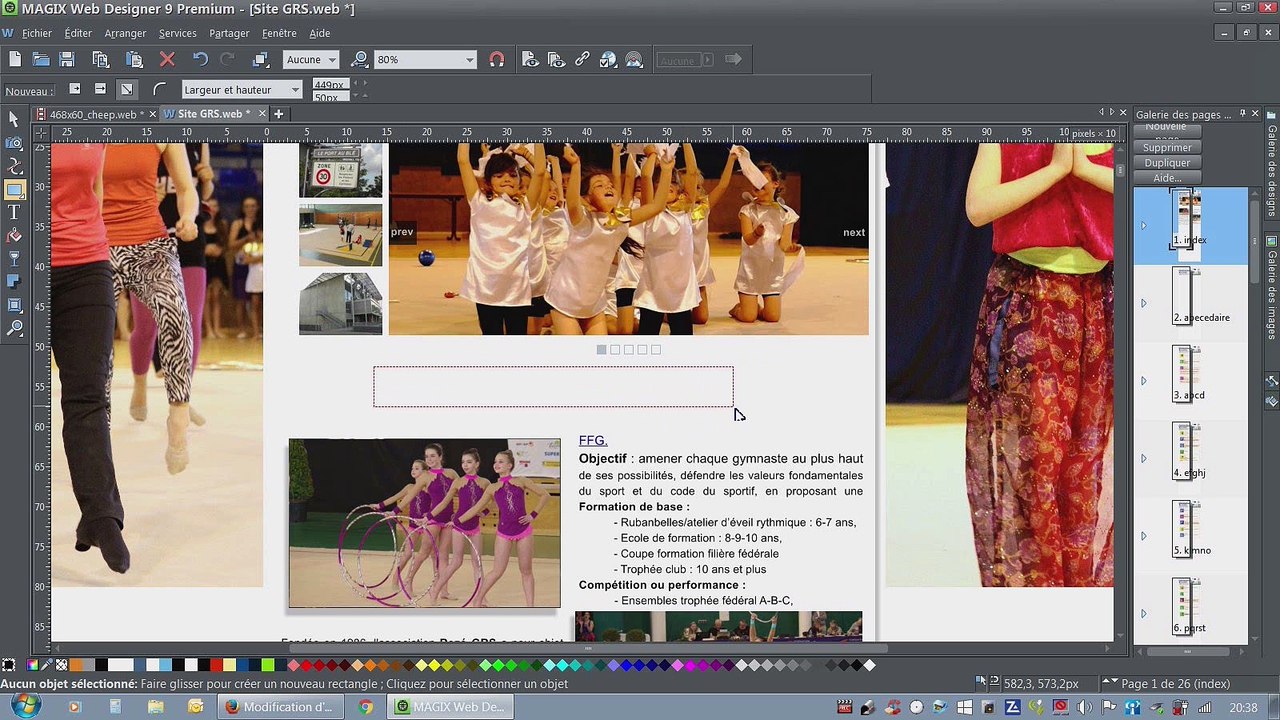Select the 2. abecedaire page thumbnail
The height and width of the screenshot is (720, 1280).
point(1185,295)
